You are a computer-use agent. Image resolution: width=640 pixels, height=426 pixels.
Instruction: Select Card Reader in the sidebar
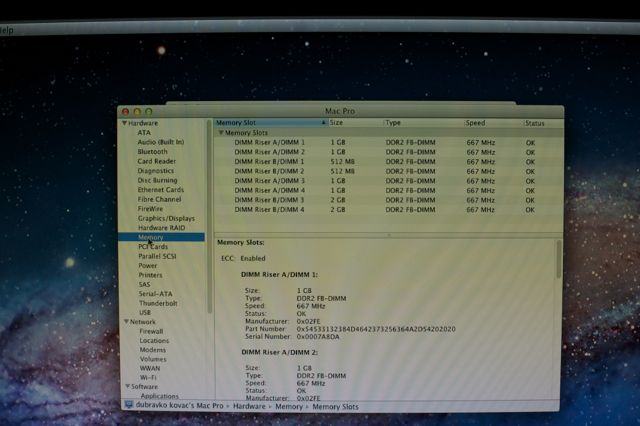click(x=157, y=161)
